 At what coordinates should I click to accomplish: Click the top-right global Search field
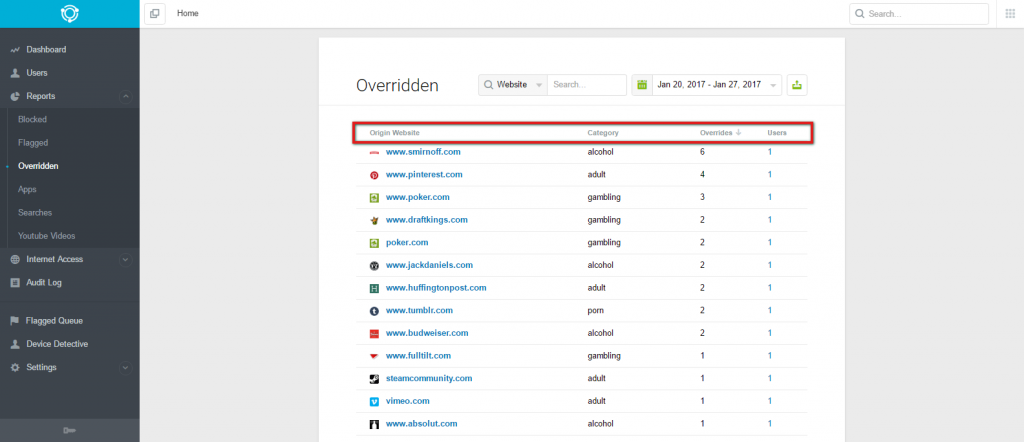point(919,14)
